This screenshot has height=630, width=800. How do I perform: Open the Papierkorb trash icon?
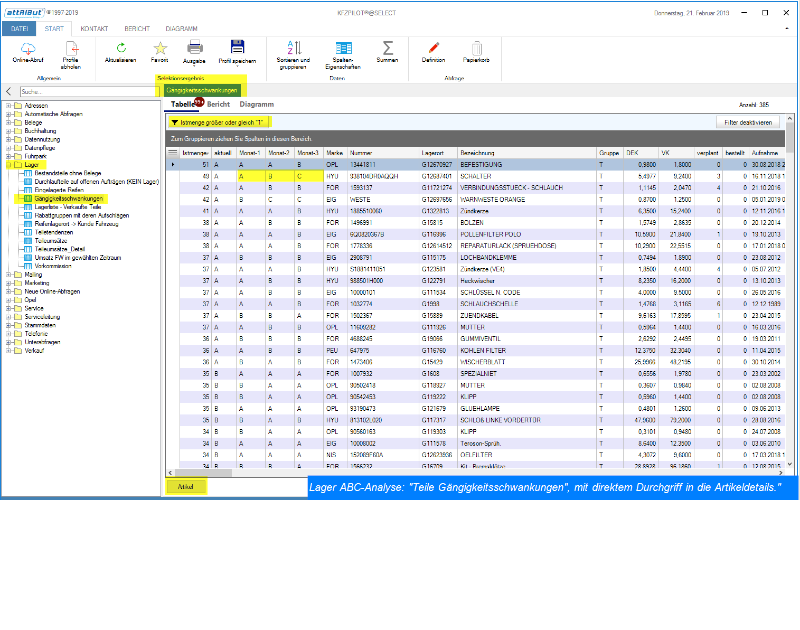point(477,48)
